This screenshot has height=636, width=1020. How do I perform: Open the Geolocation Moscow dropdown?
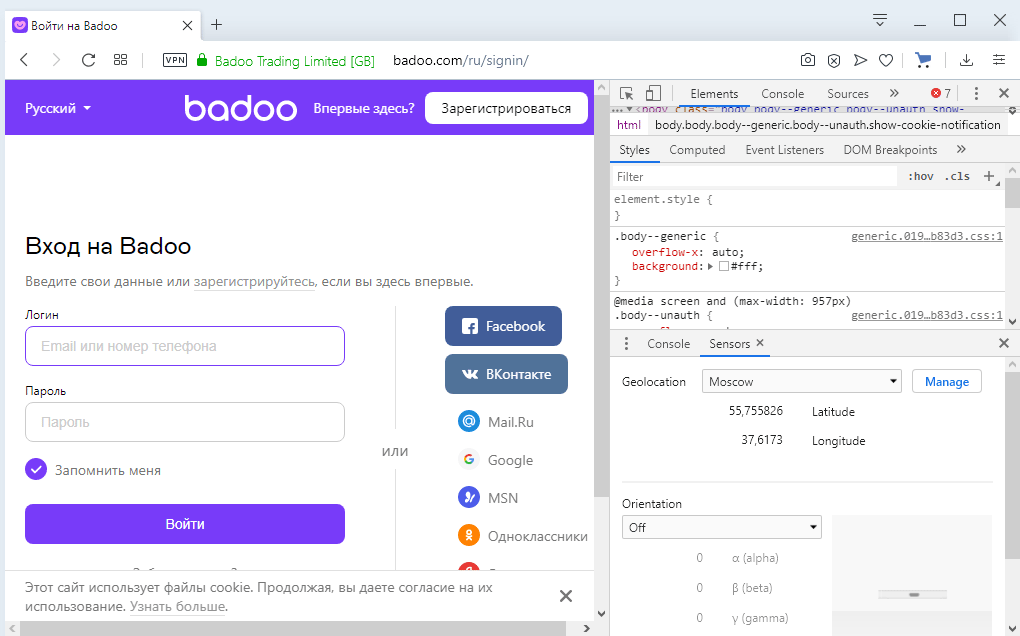tap(801, 381)
